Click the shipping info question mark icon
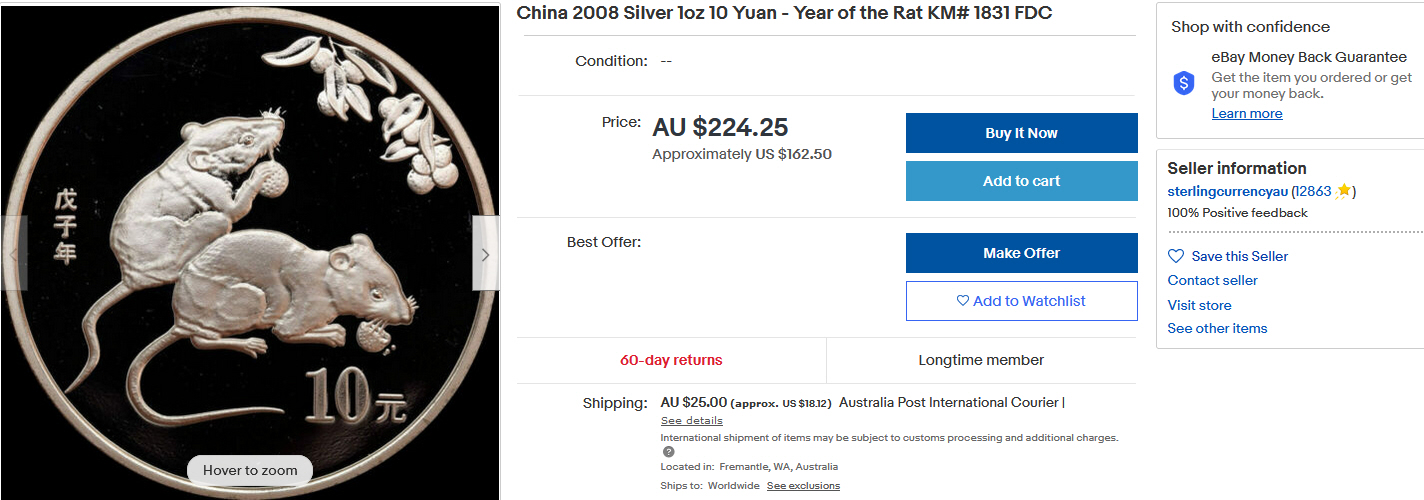Screen dimensions: 1424x500 point(668,452)
